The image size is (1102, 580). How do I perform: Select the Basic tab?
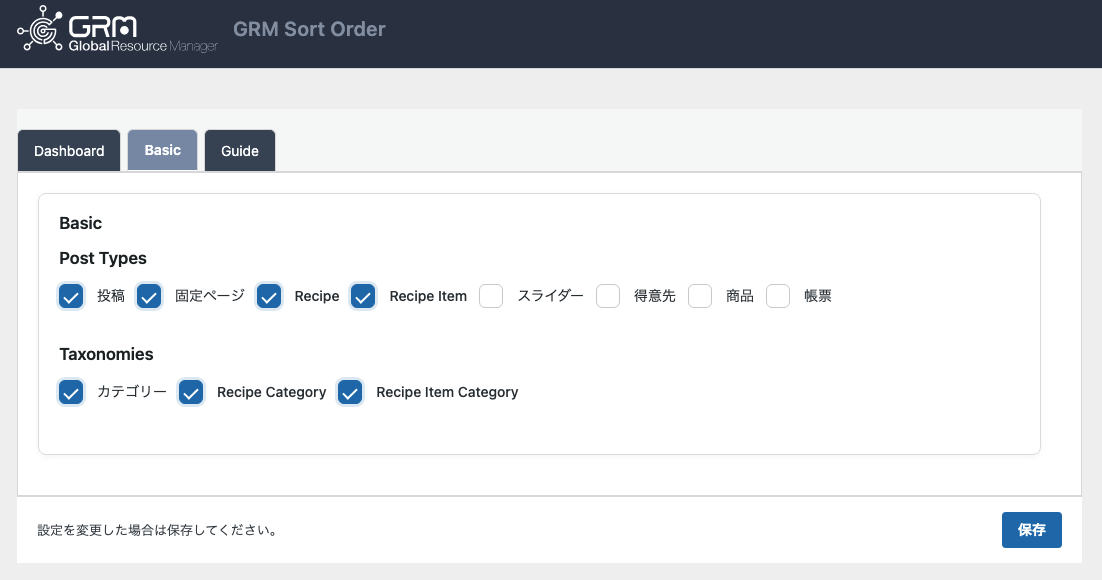(x=162, y=150)
